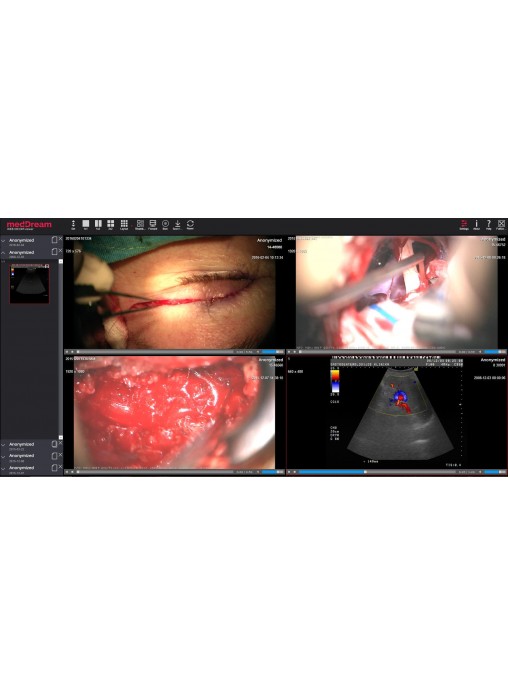The image size is (508, 696).
Task: Select the 2x2 four-viewport layout icon
Action: (x=111, y=224)
